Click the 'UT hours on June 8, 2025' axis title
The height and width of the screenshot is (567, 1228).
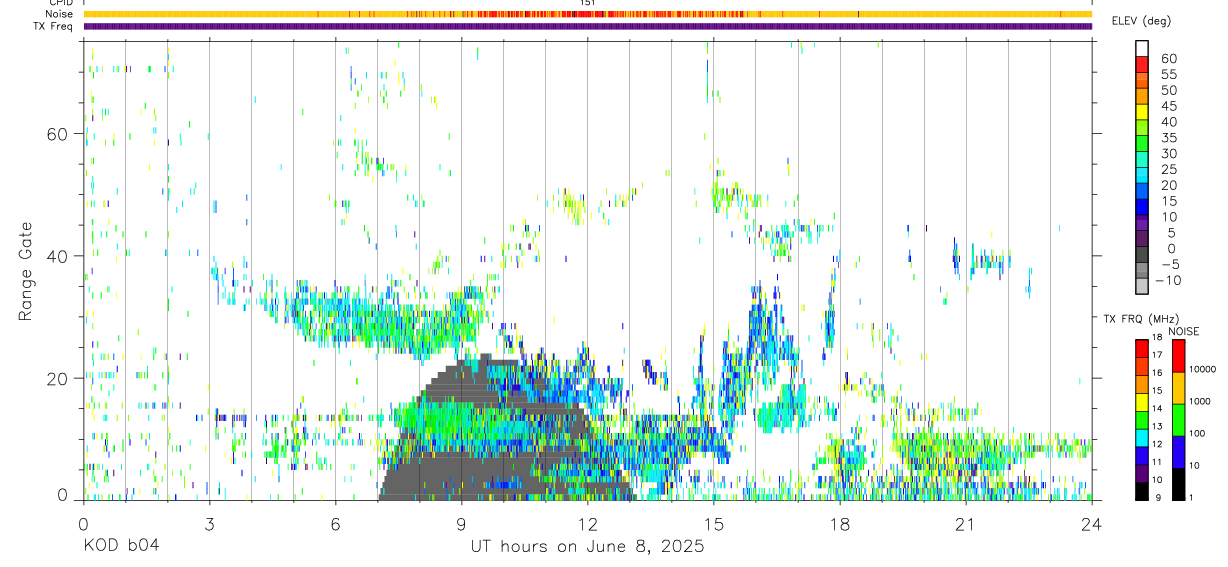tap(587, 547)
